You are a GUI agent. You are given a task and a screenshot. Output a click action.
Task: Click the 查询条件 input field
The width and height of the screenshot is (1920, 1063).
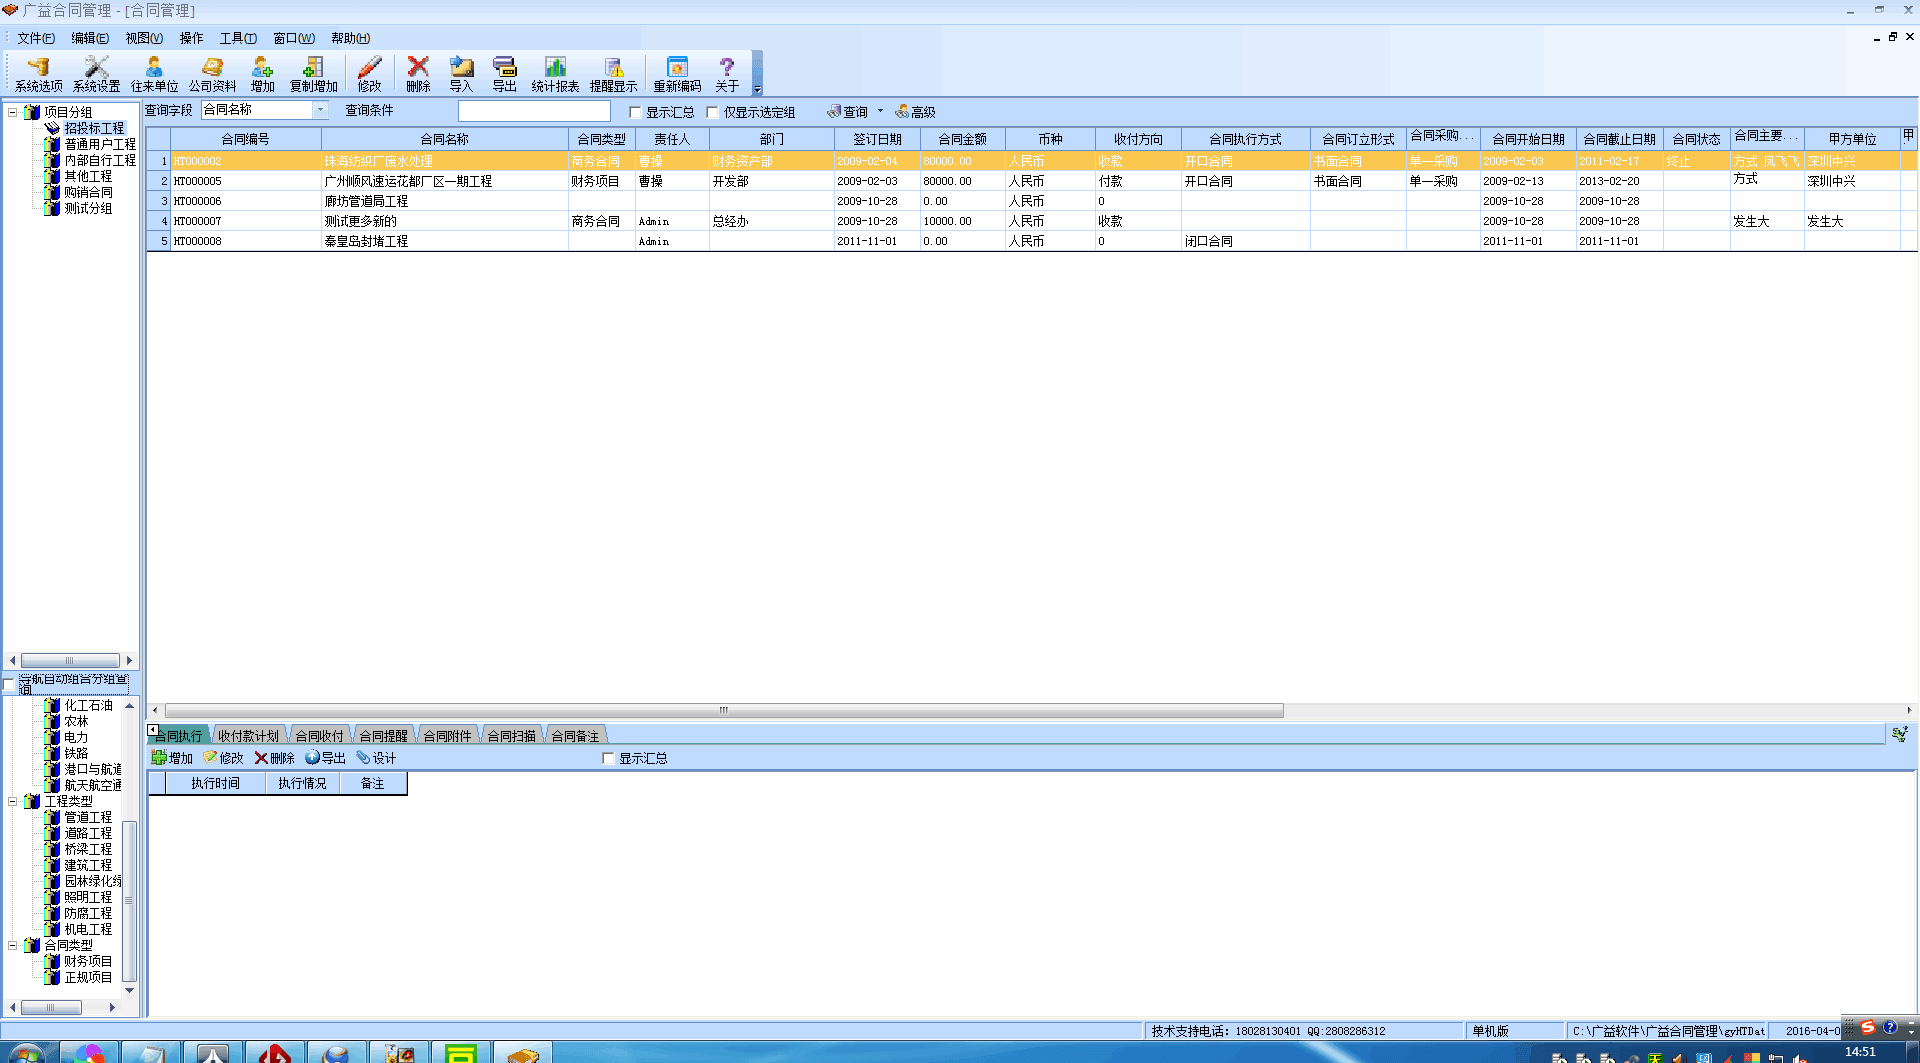(x=534, y=111)
